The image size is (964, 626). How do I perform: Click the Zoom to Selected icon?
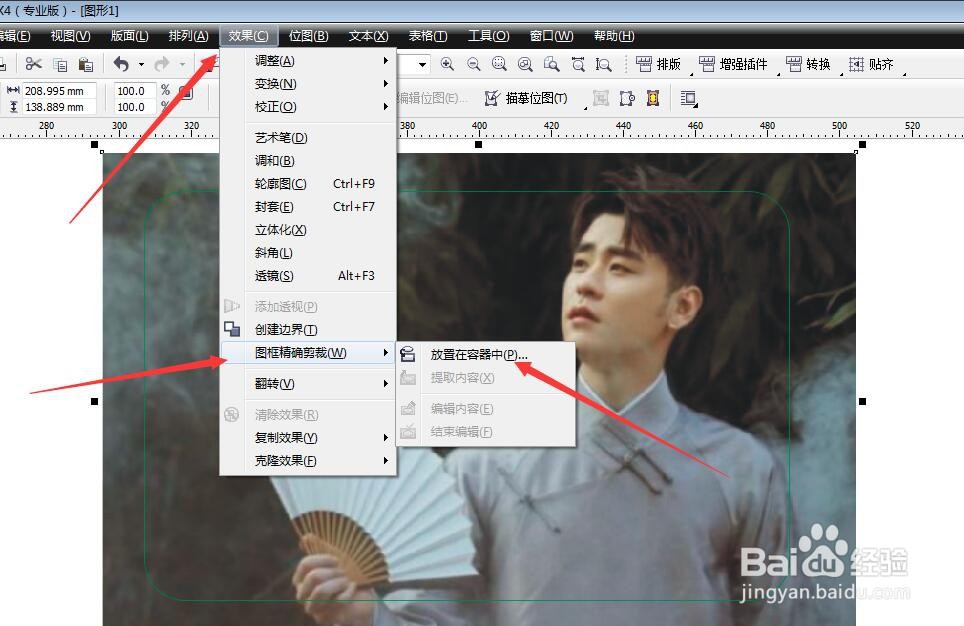click(499, 64)
